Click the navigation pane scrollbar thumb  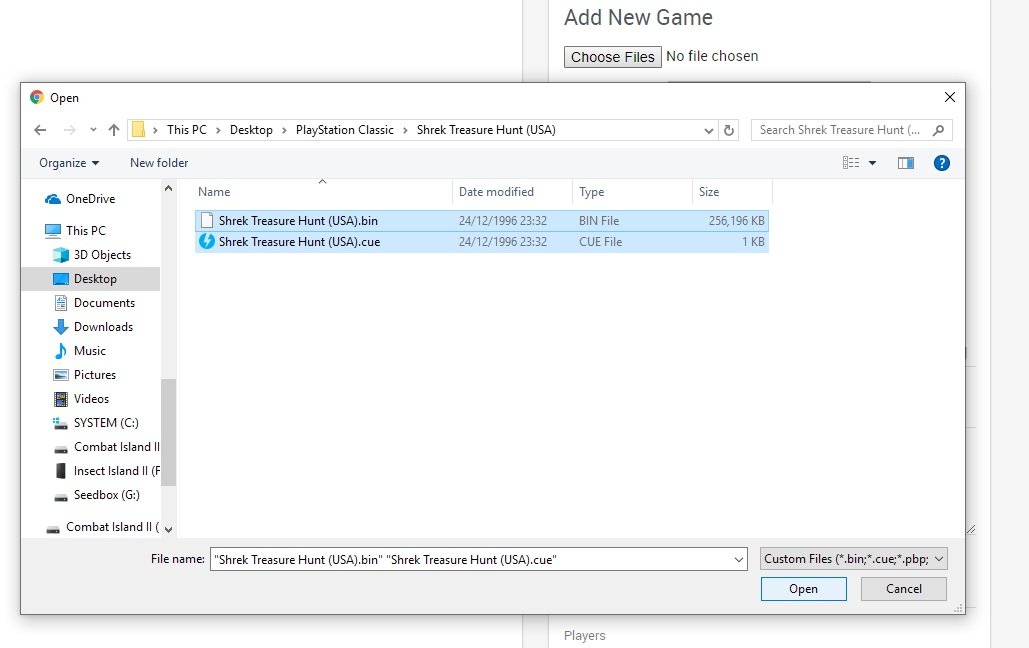[169, 432]
